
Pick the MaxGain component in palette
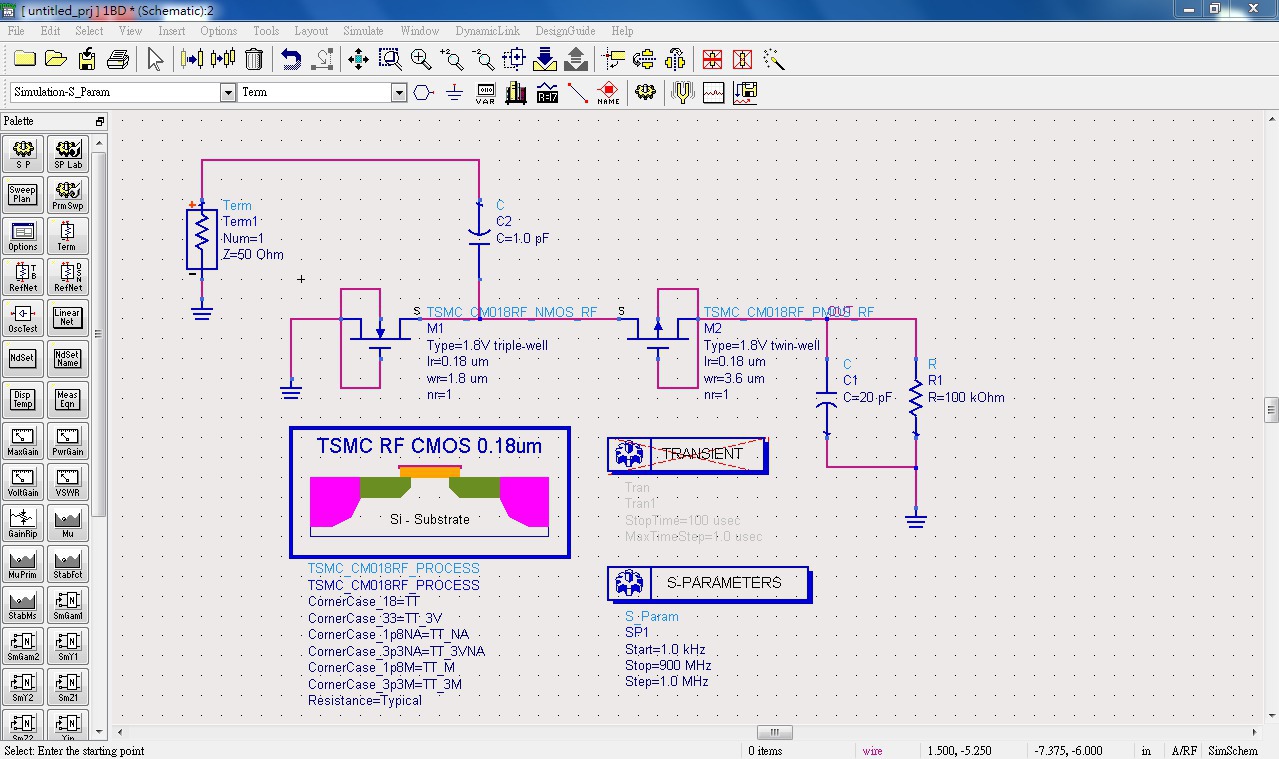[23, 442]
